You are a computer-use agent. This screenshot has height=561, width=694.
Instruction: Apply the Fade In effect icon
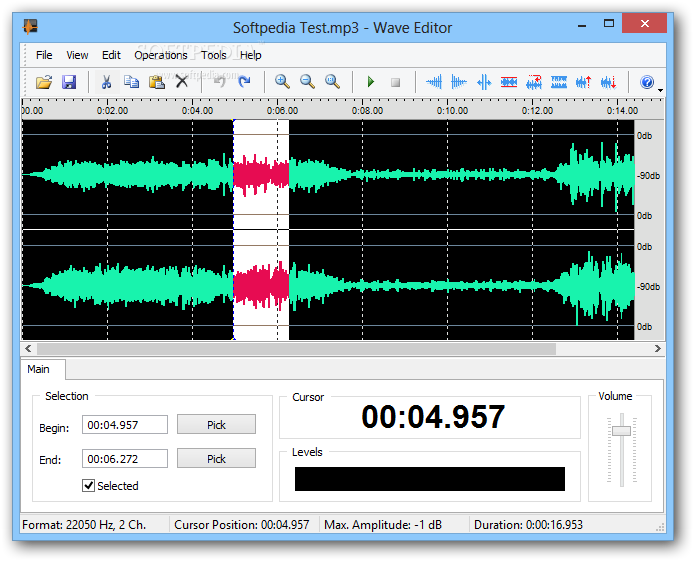[434, 82]
